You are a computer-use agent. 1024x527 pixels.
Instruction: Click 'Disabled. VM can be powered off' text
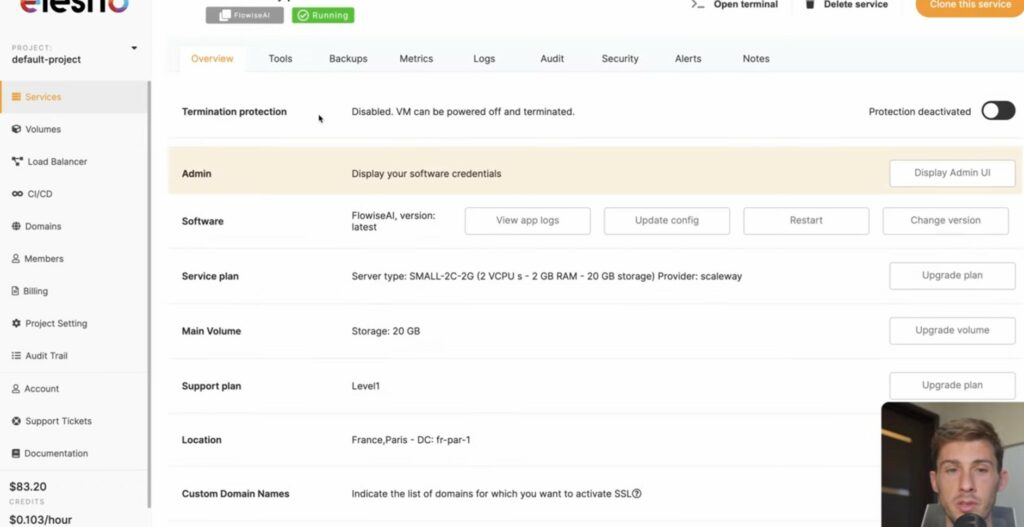click(463, 112)
